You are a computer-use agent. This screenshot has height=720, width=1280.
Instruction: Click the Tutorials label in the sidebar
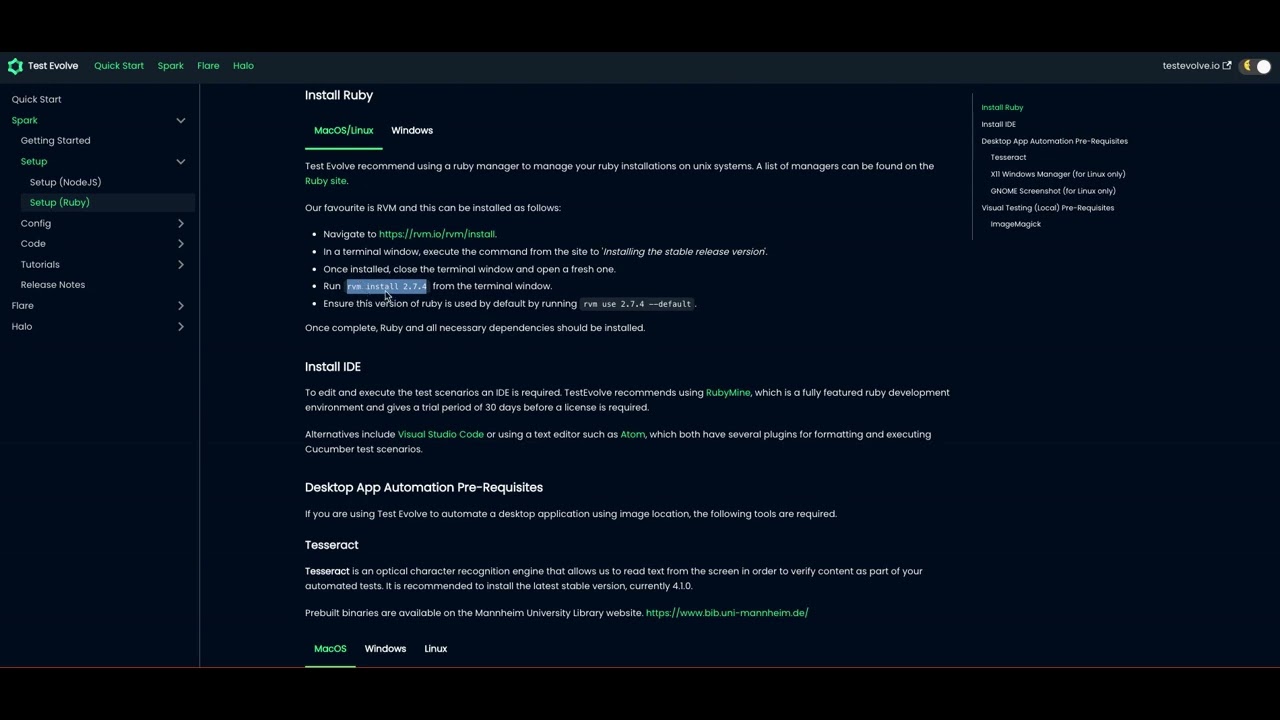coord(40,264)
